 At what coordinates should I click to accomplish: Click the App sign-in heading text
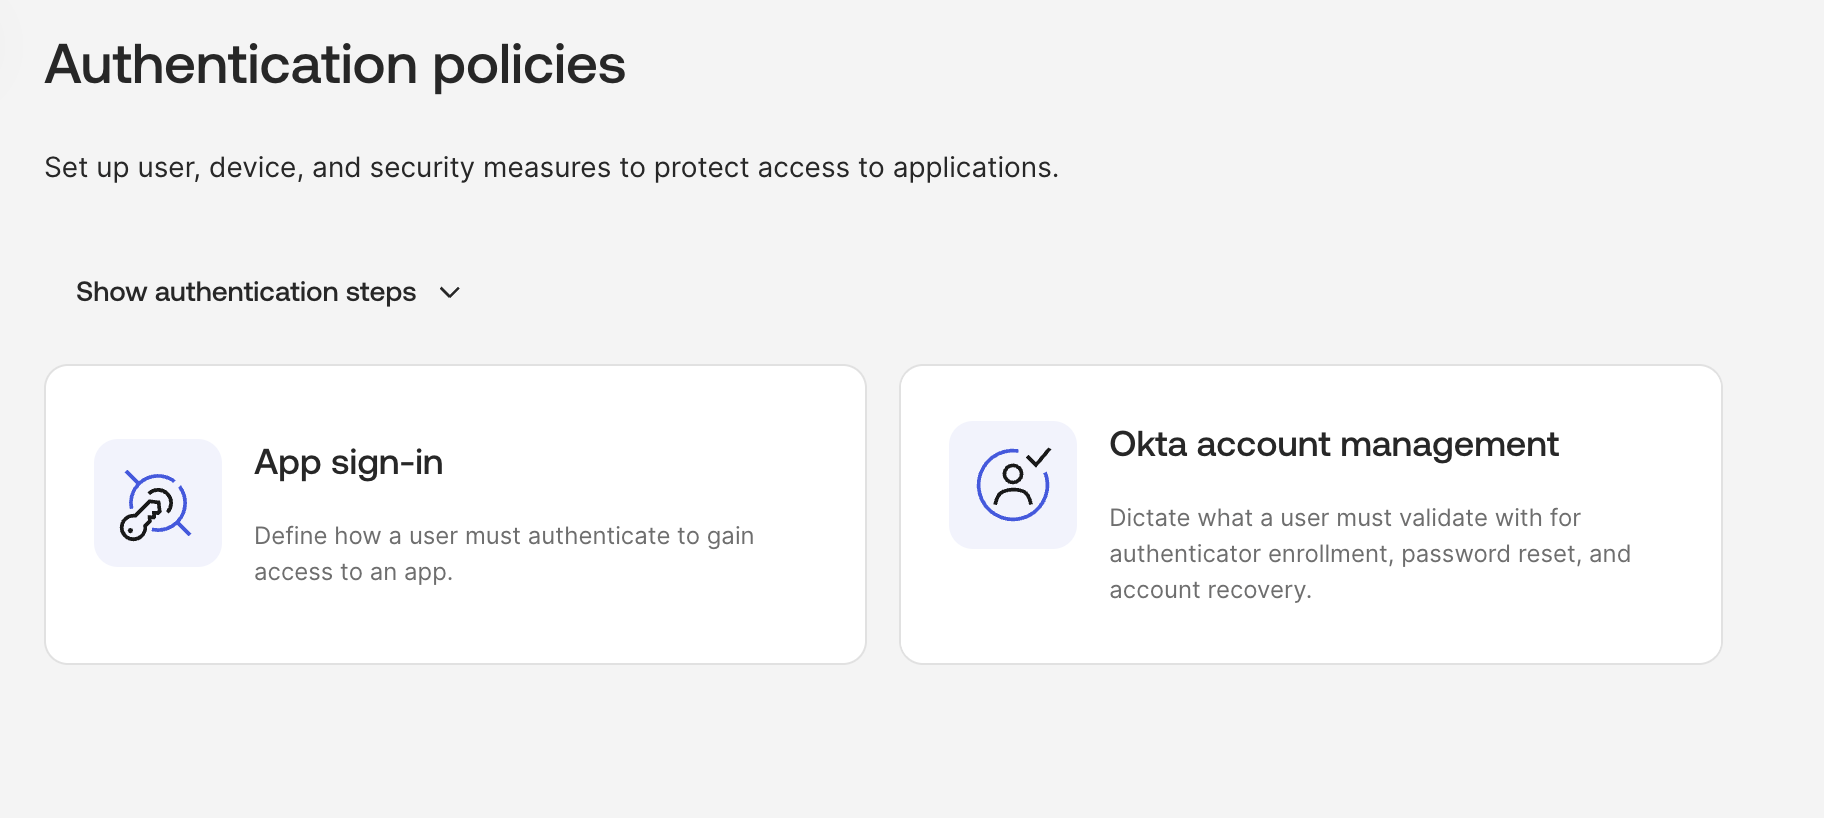[348, 462]
